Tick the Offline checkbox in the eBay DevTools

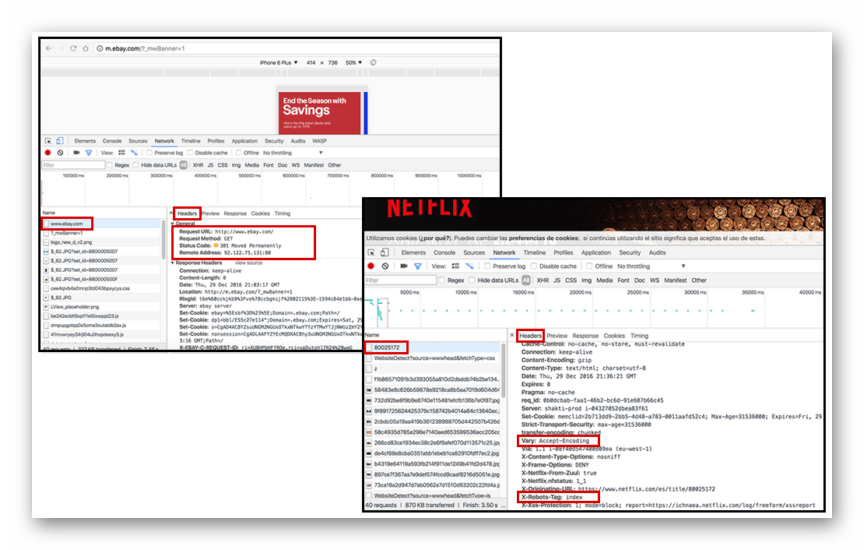click(239, 153)
